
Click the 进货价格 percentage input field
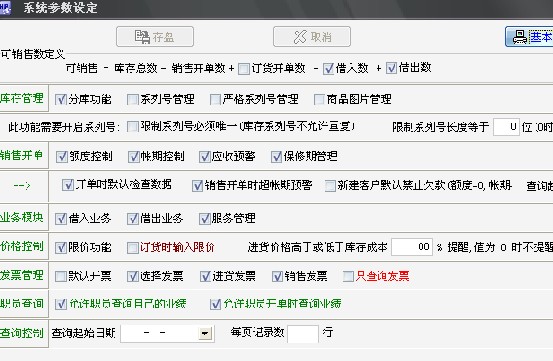click(412, 247)
